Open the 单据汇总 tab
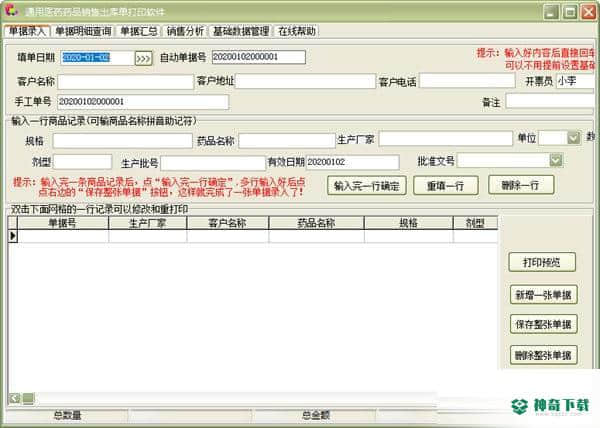This screenshot has height=428, width=600. [x=139, y=31]
